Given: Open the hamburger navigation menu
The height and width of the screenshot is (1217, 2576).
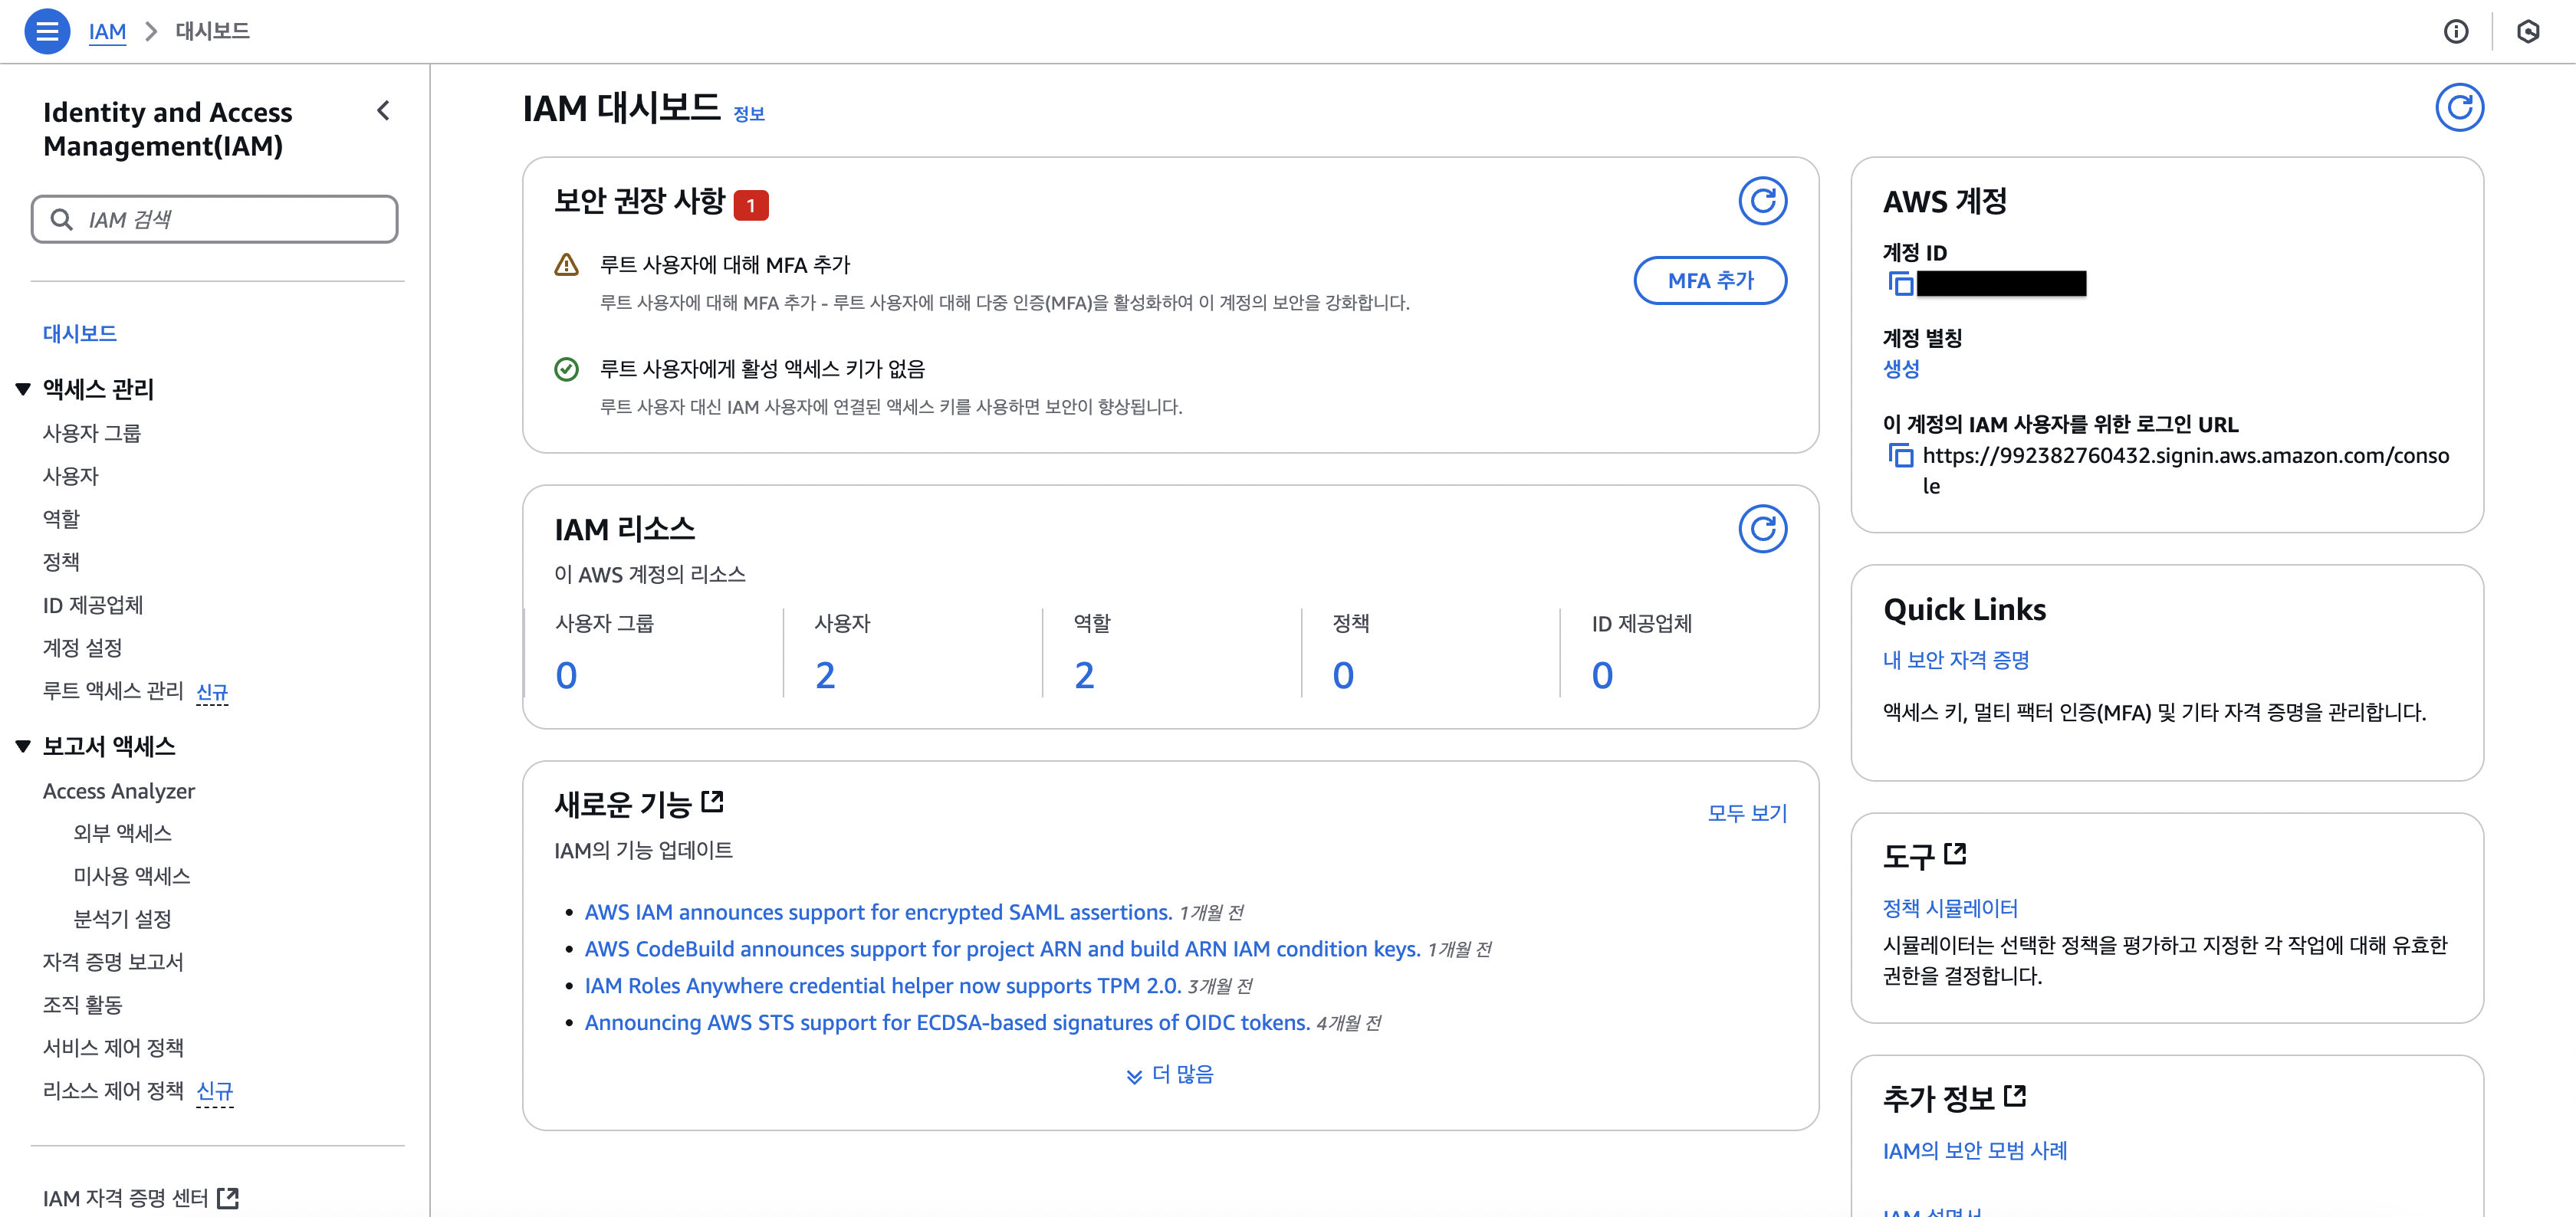Looking at the screenshot, I should (x=47, y=31).
